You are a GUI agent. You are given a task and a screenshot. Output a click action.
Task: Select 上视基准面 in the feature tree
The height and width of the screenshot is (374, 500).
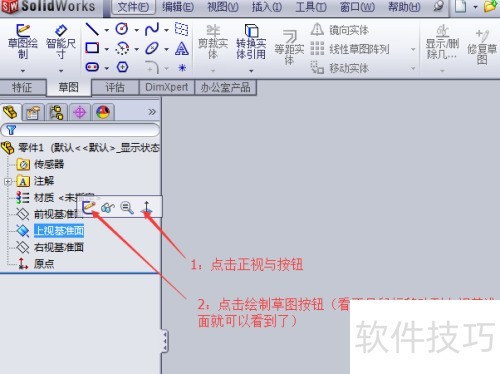pyautogui.click(x=58, y=231)
